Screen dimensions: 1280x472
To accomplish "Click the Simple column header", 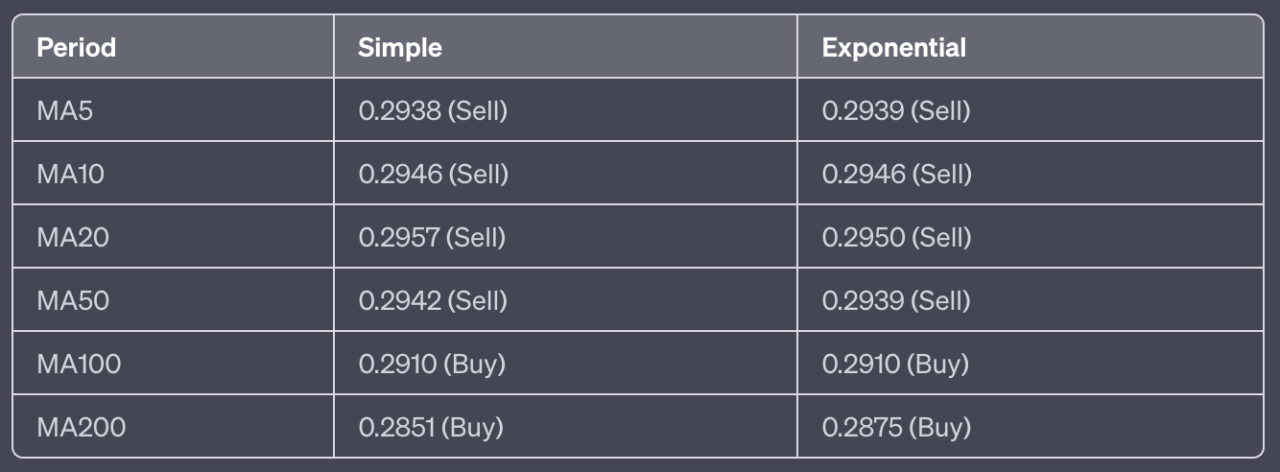I will tap(400, 47).
